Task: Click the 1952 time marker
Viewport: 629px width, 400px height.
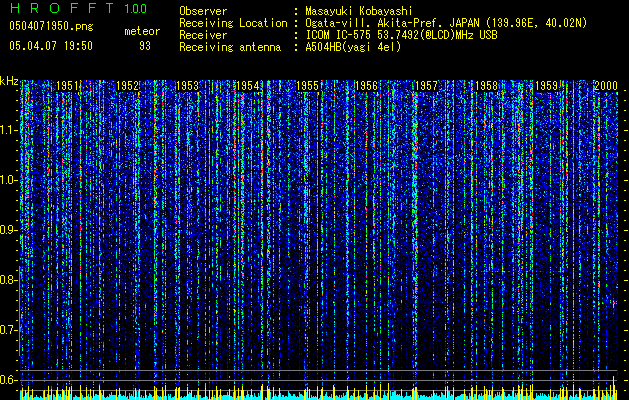Action: 127,86
